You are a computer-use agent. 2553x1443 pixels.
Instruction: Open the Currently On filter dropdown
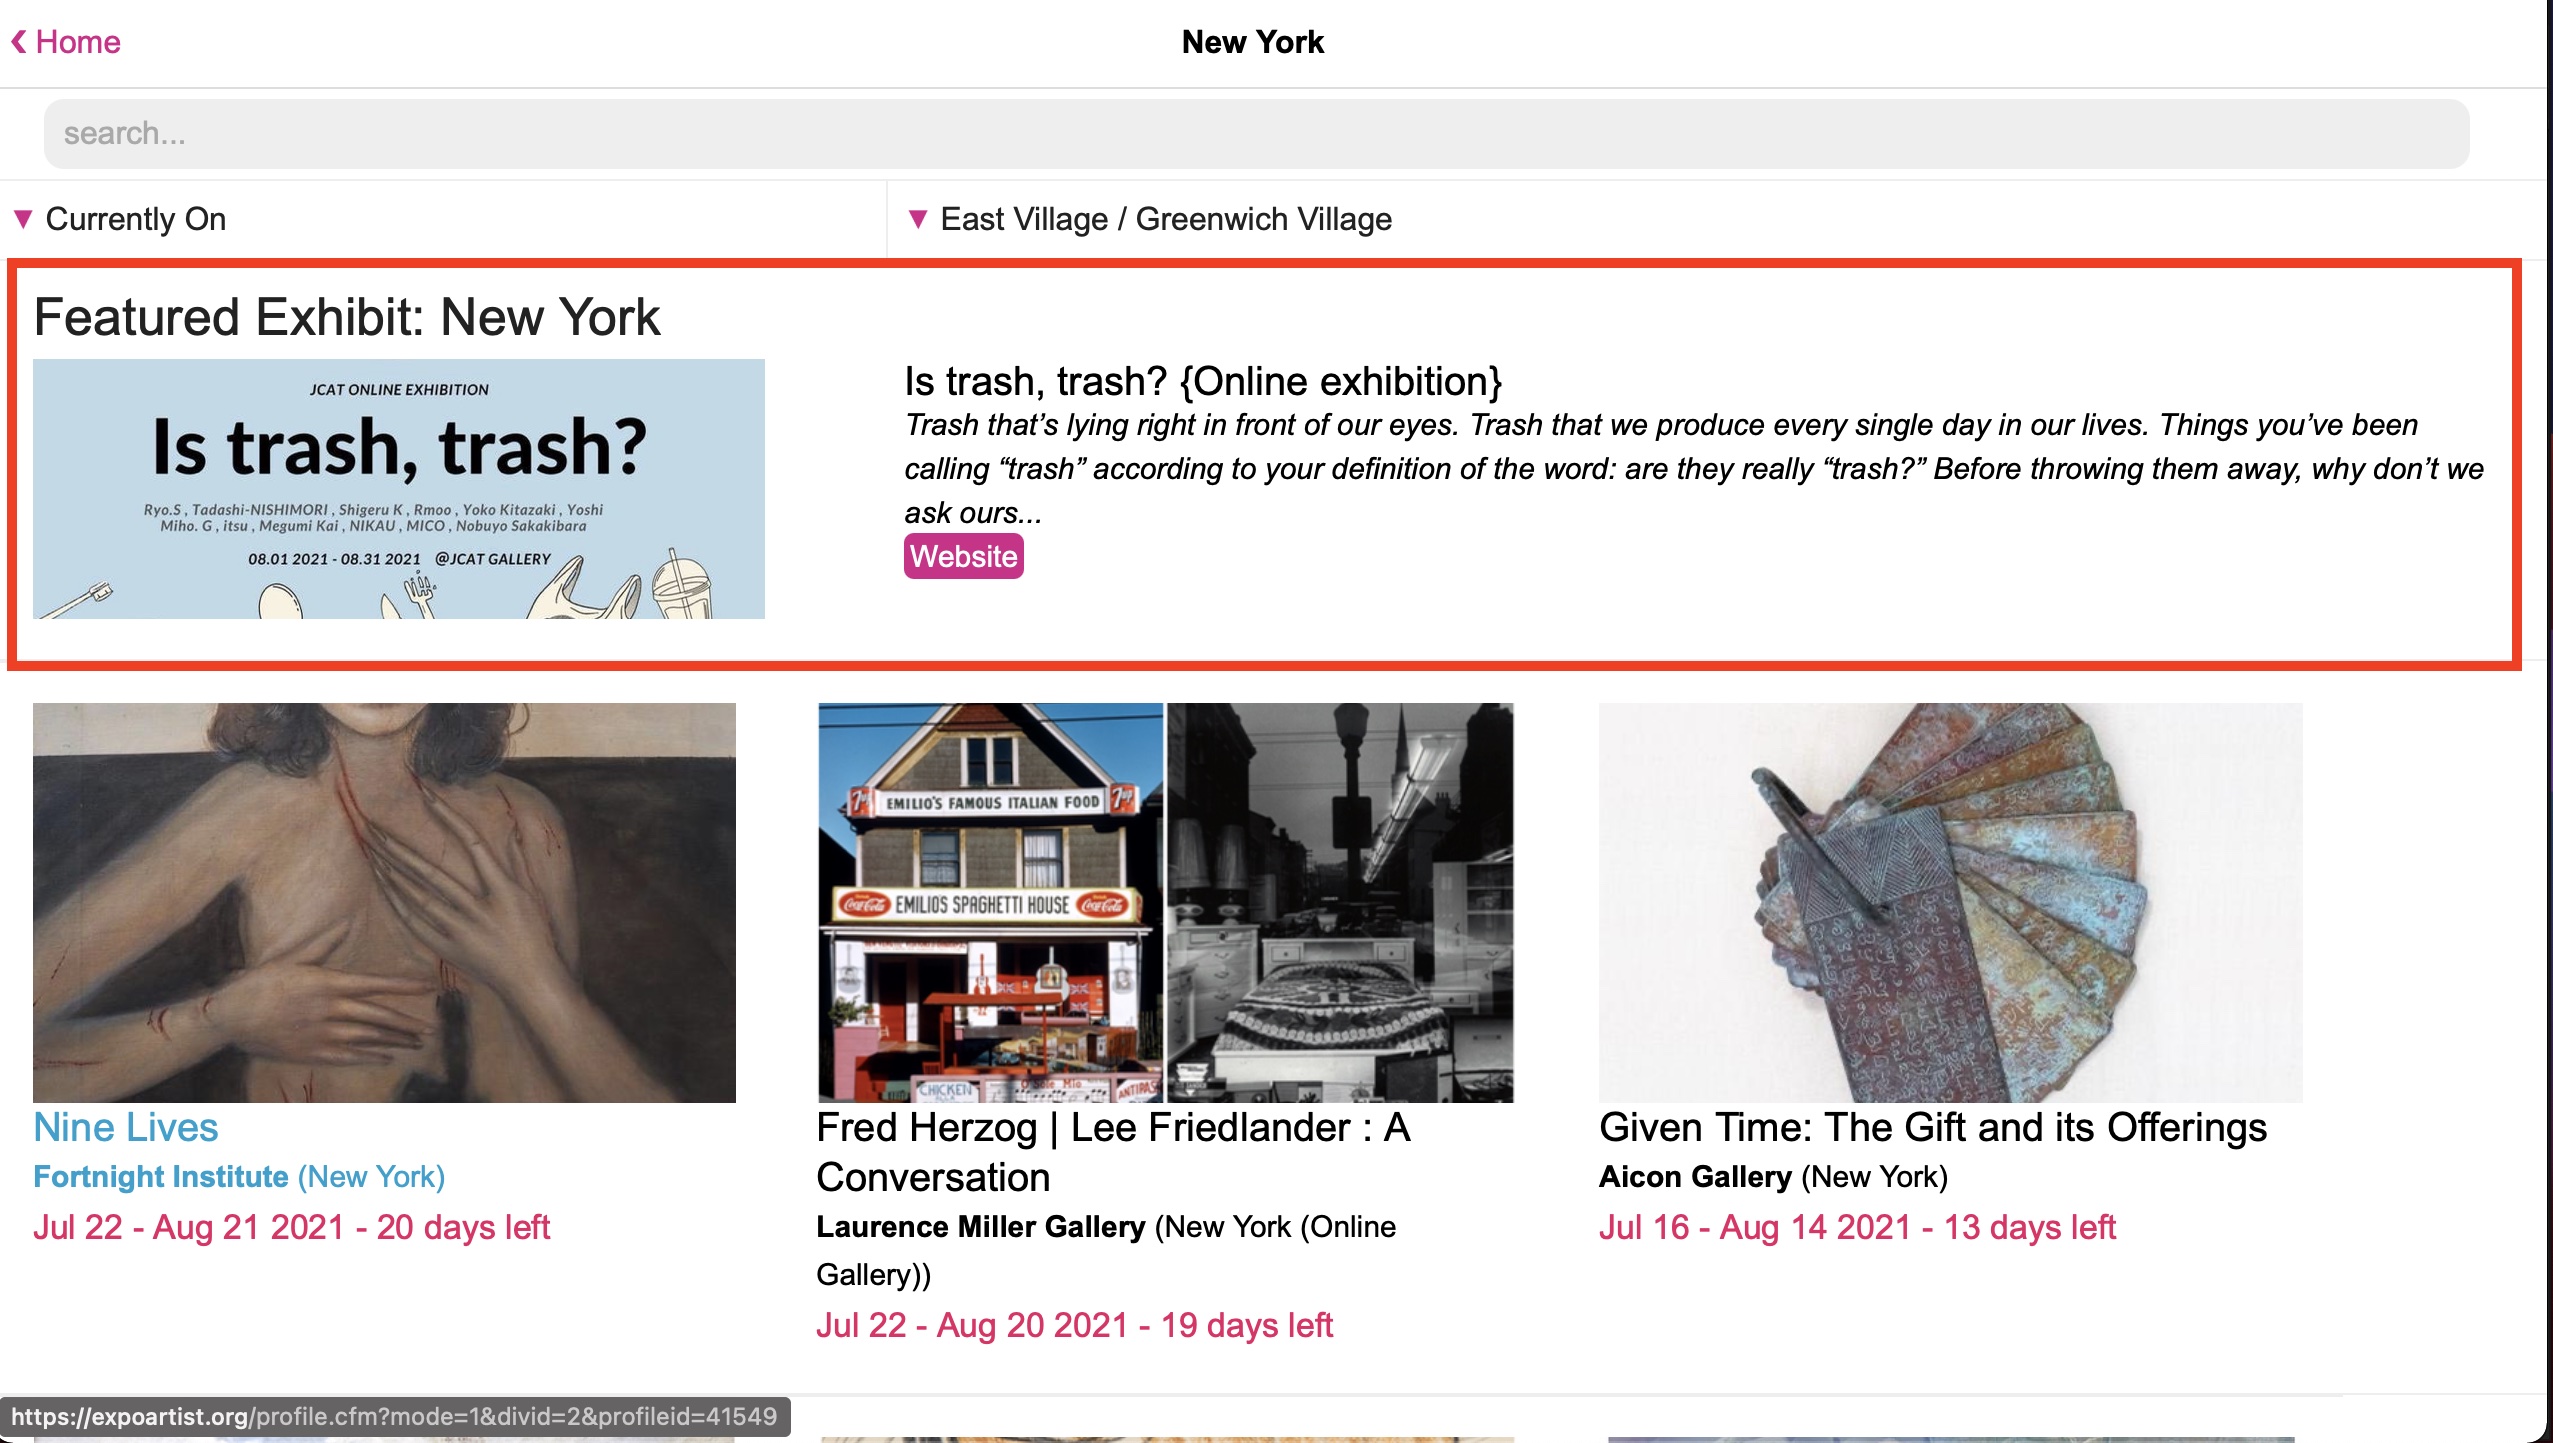point(120,219)
